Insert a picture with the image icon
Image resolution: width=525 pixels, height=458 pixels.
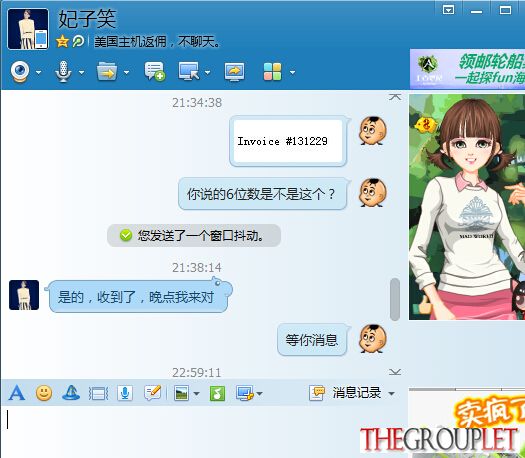point(181,393)
